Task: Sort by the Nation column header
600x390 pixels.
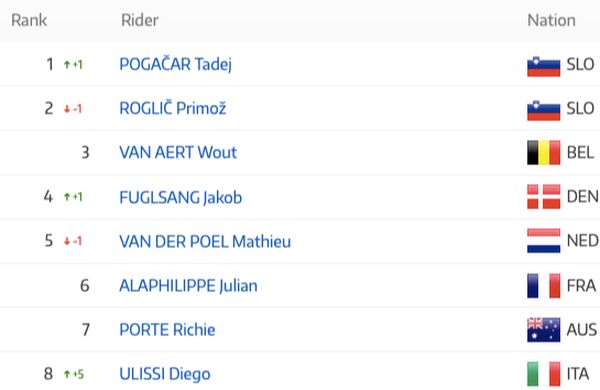Action: click(551, 20)
